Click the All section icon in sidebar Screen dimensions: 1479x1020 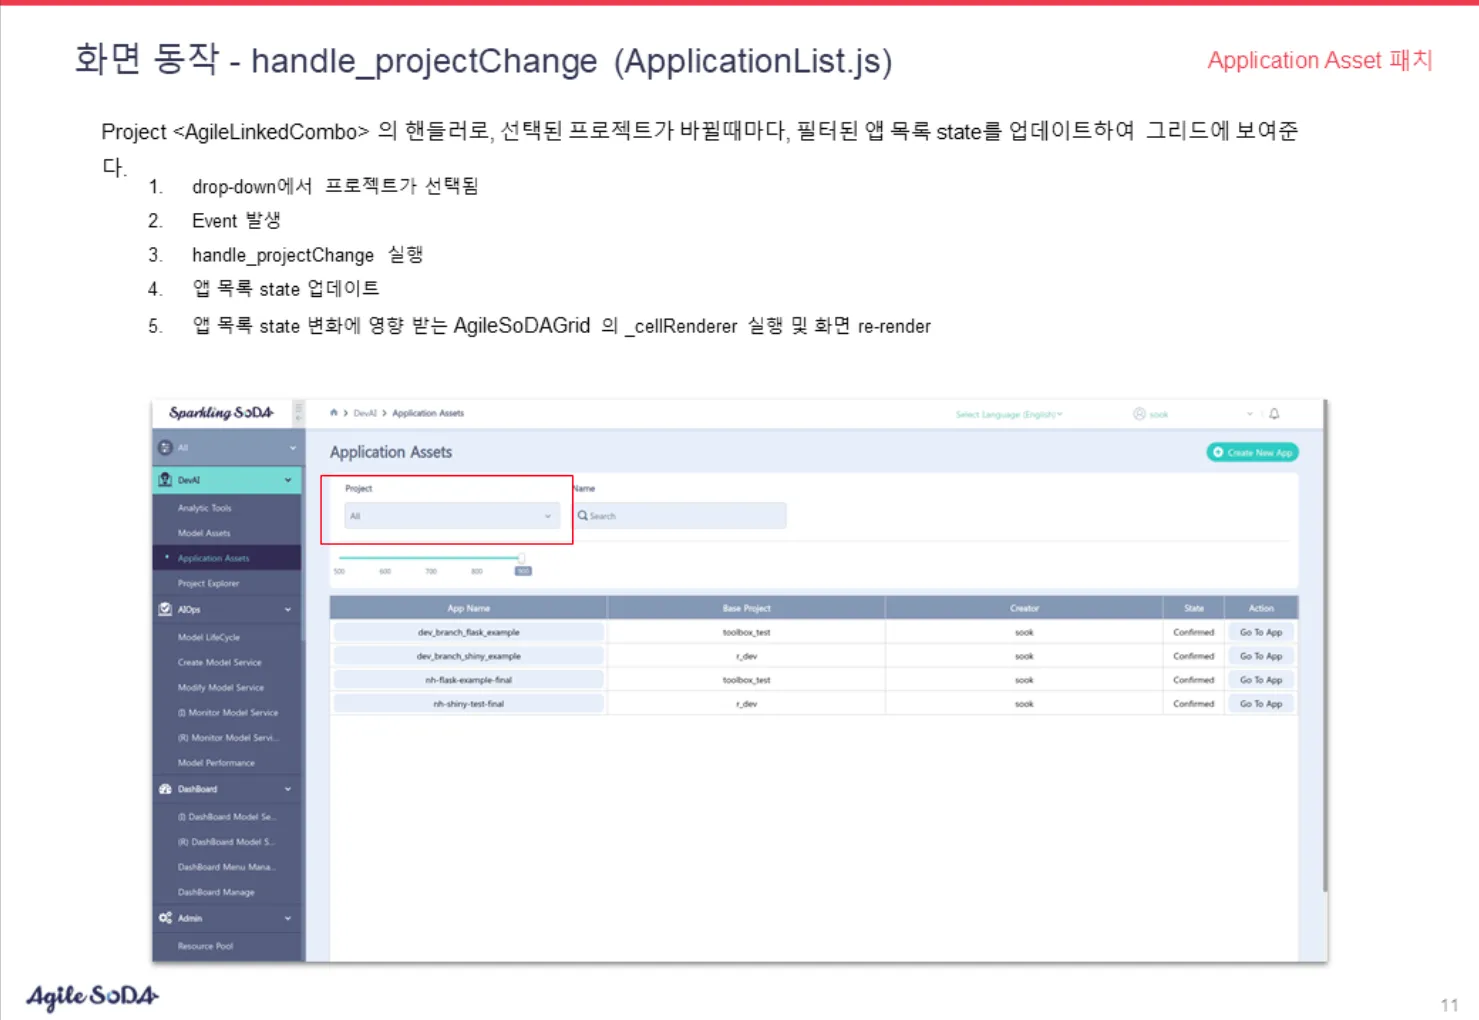(x=165, y=448)
